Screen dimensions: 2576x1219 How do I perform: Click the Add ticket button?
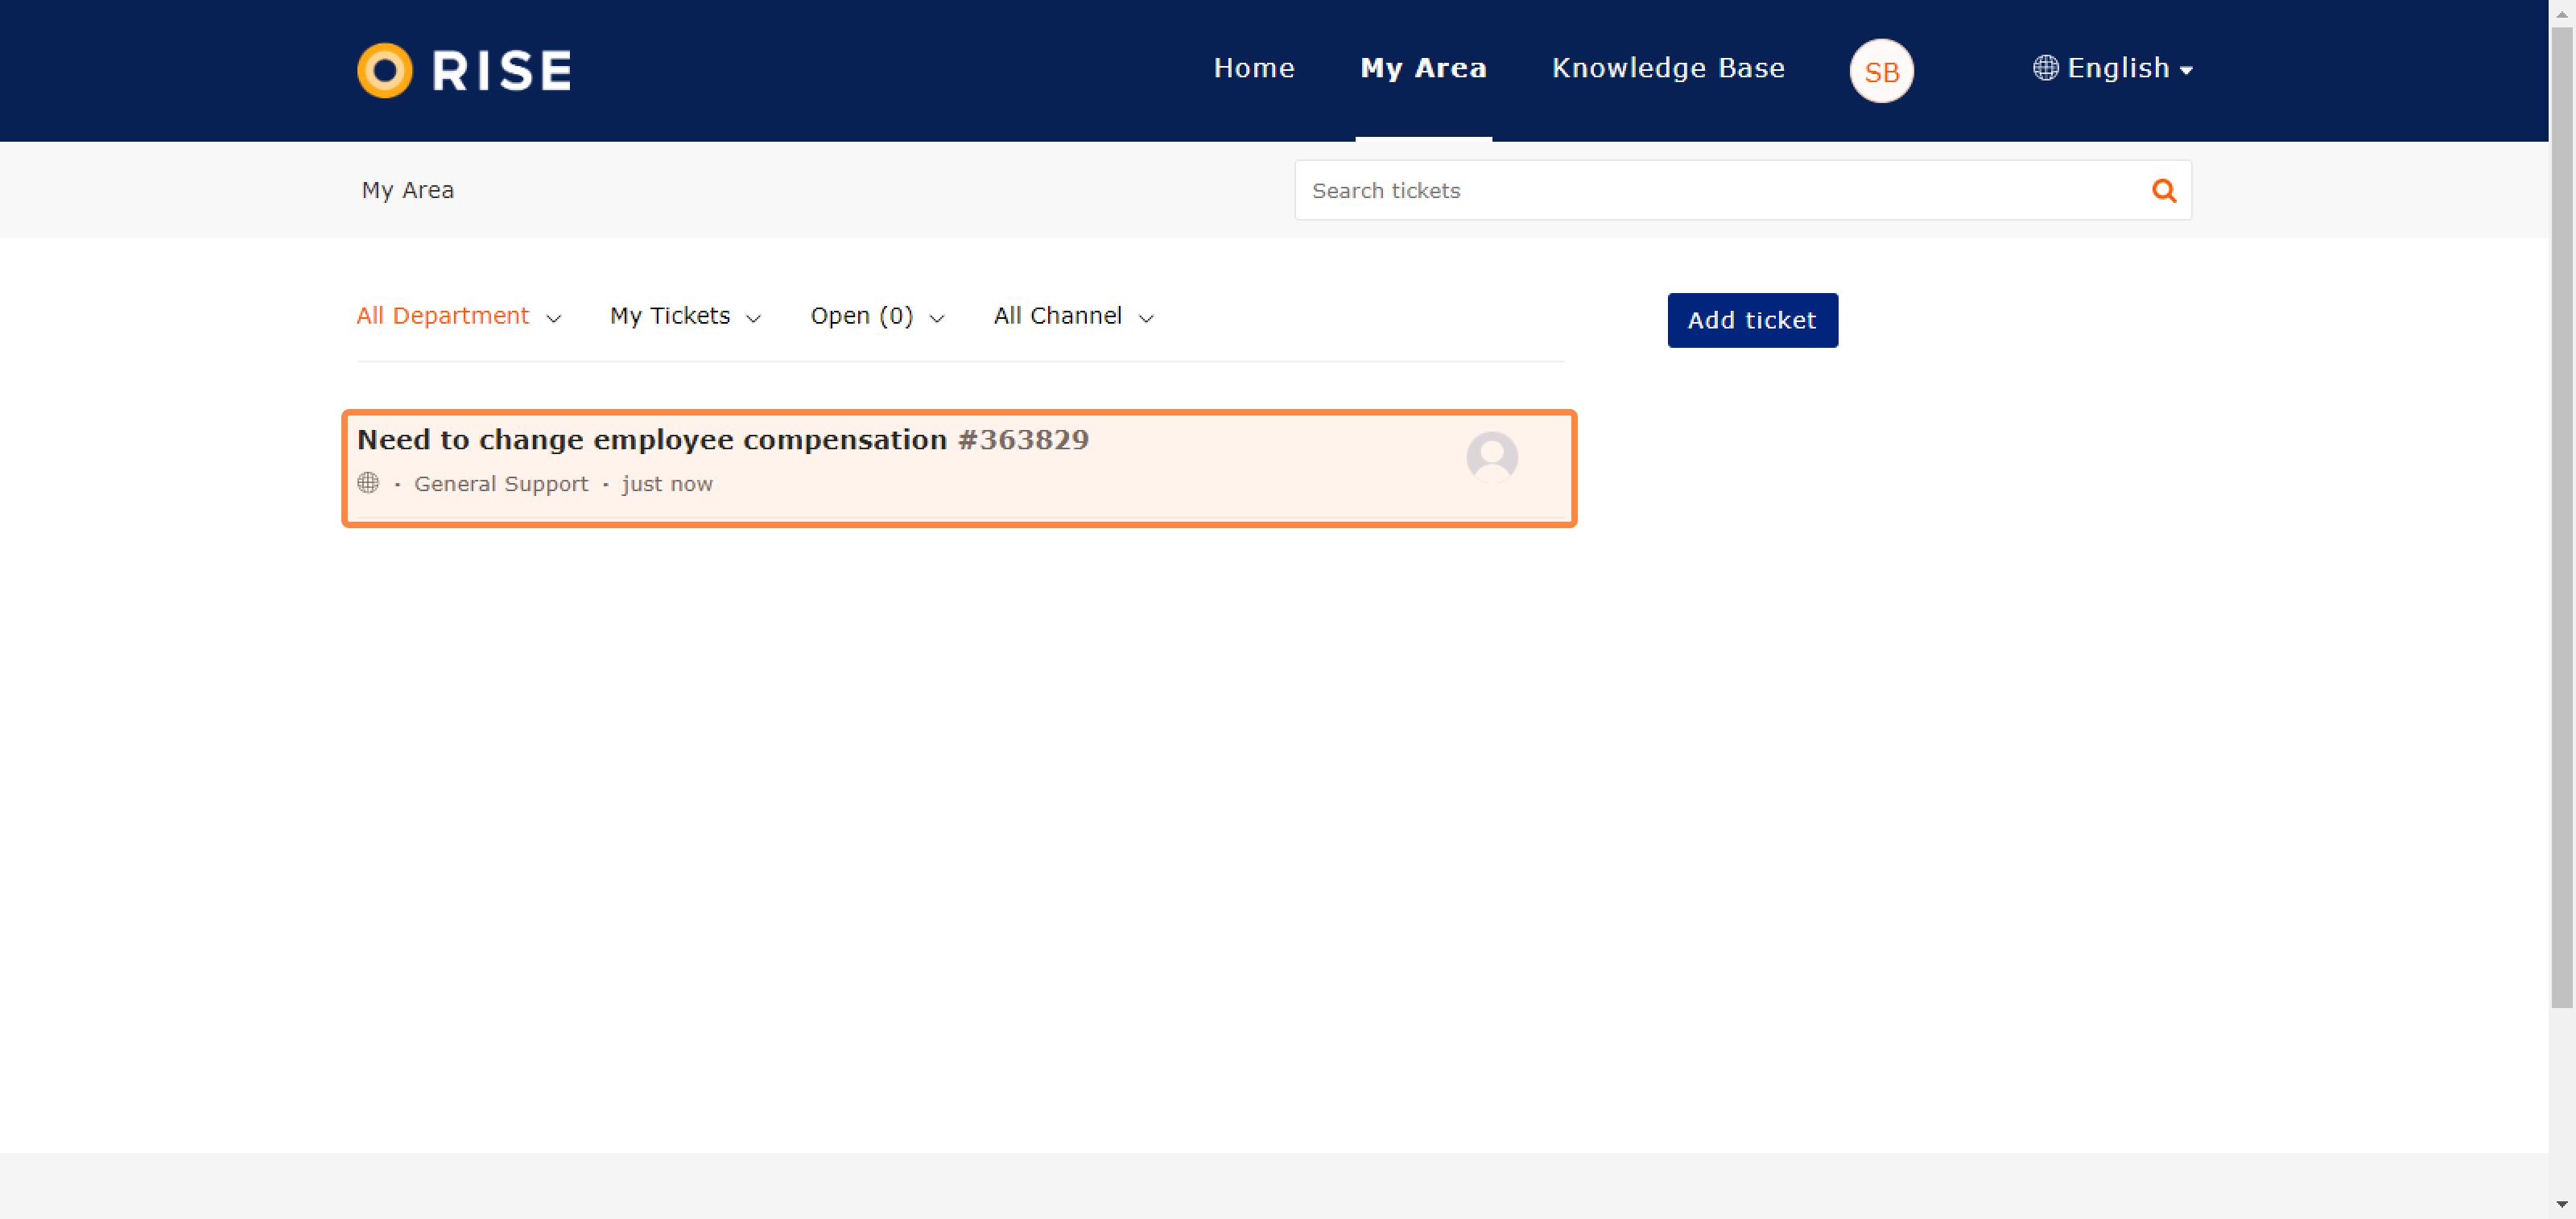coord(1752,320)
